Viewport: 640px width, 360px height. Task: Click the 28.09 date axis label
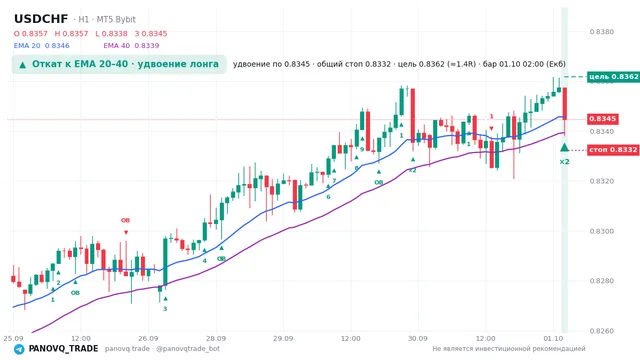[x=216, y=338]
